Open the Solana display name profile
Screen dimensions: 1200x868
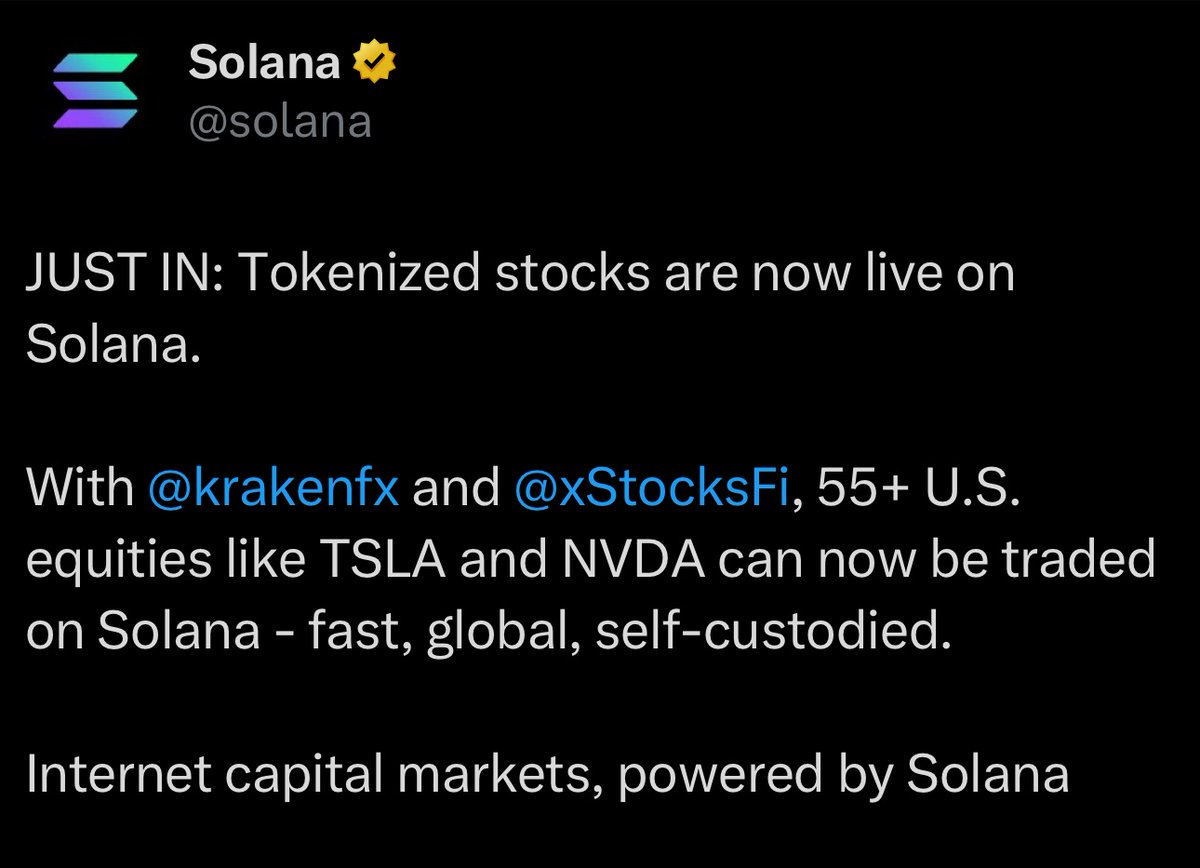pos(264,64)
